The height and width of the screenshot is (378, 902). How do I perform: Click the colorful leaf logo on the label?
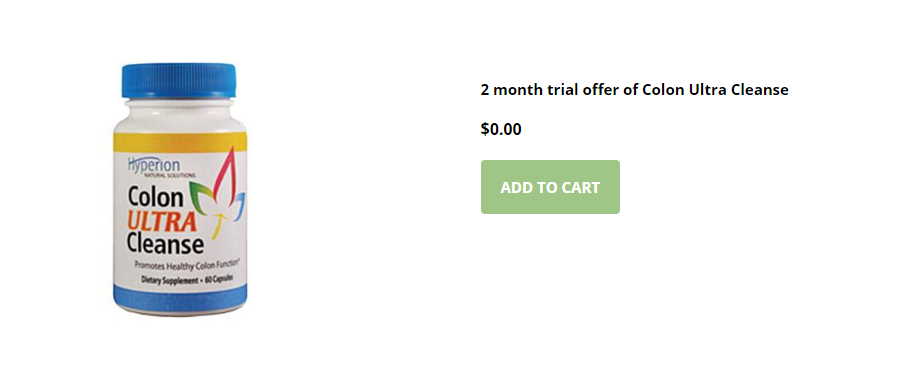219,194
